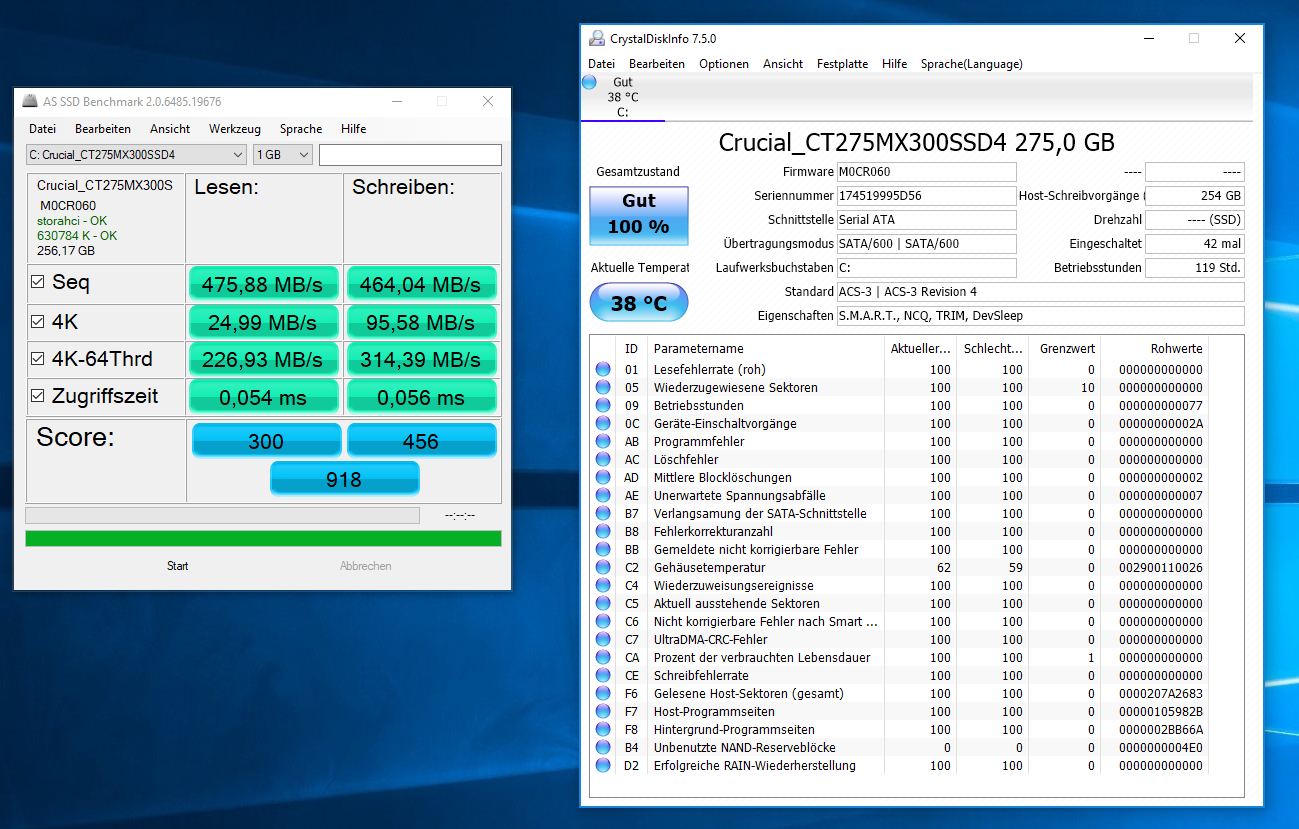This screenshot has height=829, width=1299.
Task: Click the Übertragungsmodus field SATA/600
Action: click(926, 244)
